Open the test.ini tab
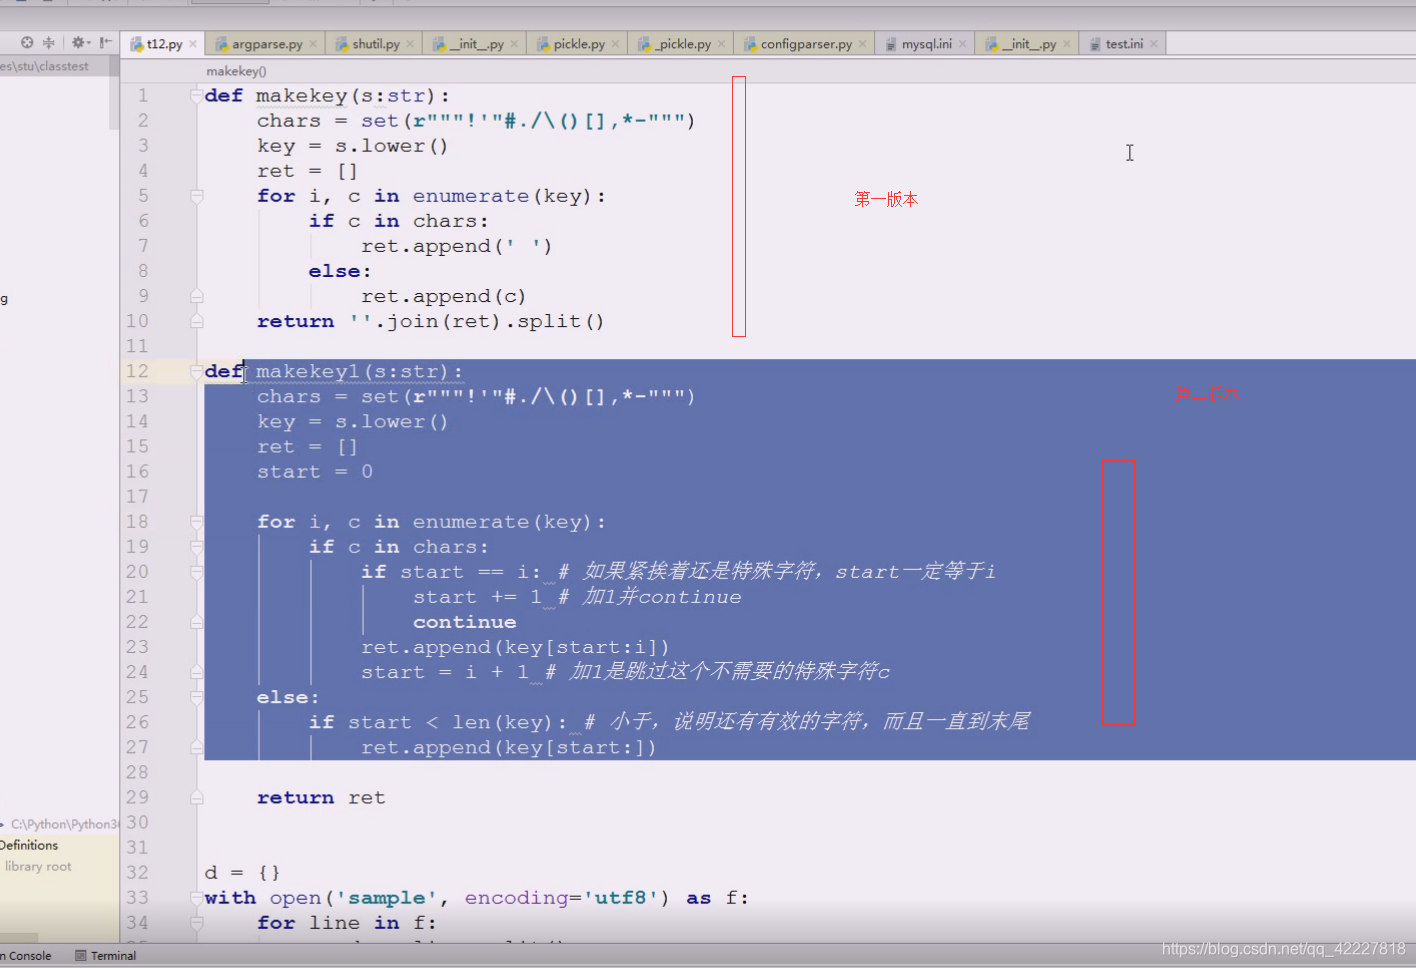1416x968 pixels. point(1124,44)
